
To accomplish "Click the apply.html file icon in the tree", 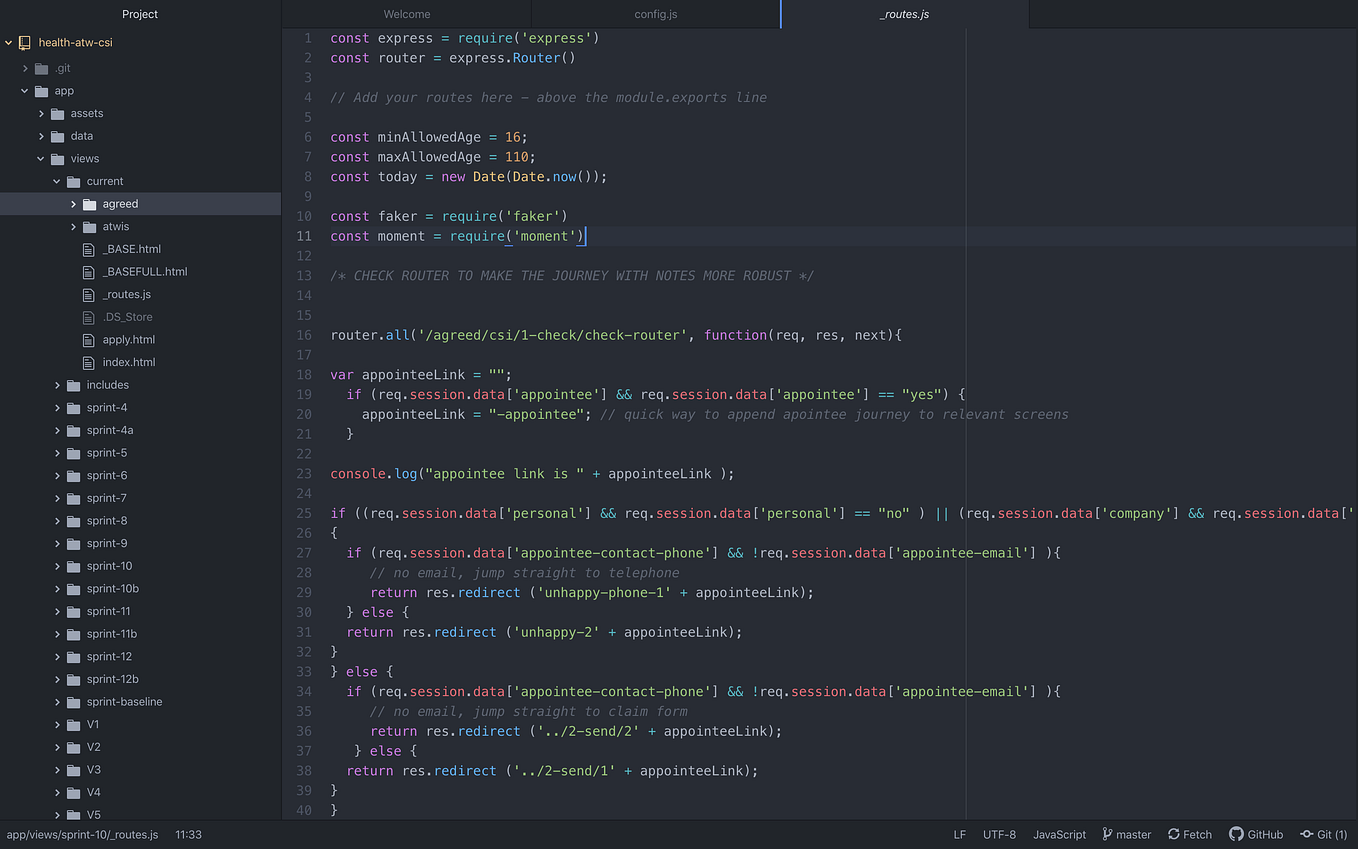I will pos(88,339).
